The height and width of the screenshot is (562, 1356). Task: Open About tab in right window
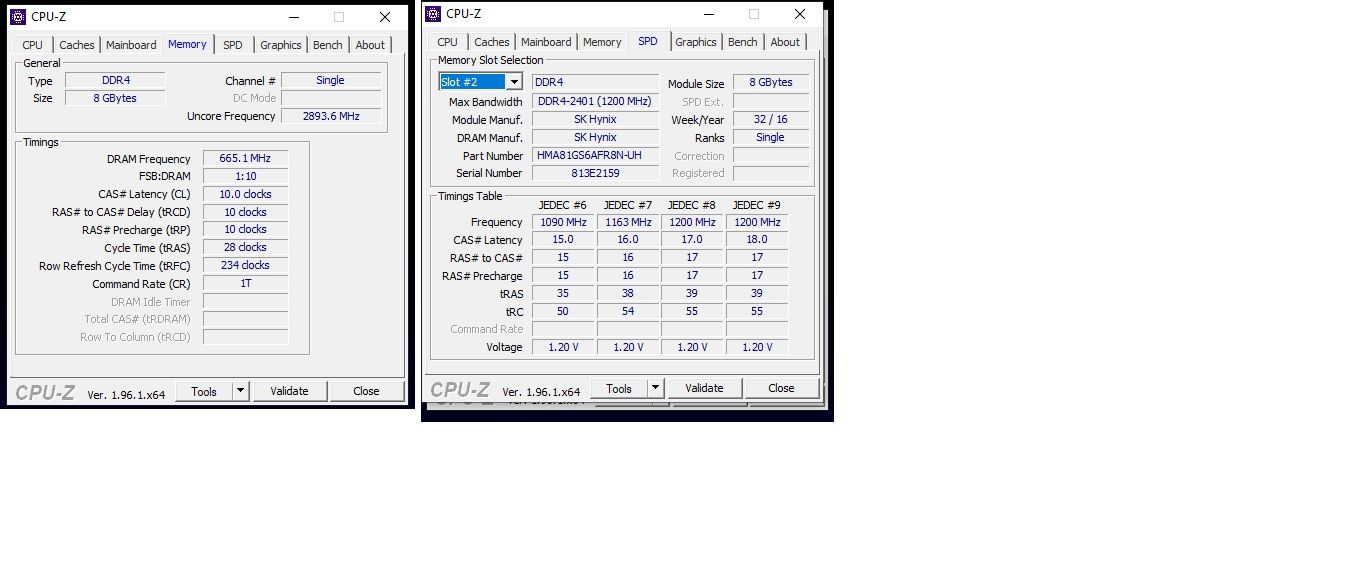click(x=785, y=42)
